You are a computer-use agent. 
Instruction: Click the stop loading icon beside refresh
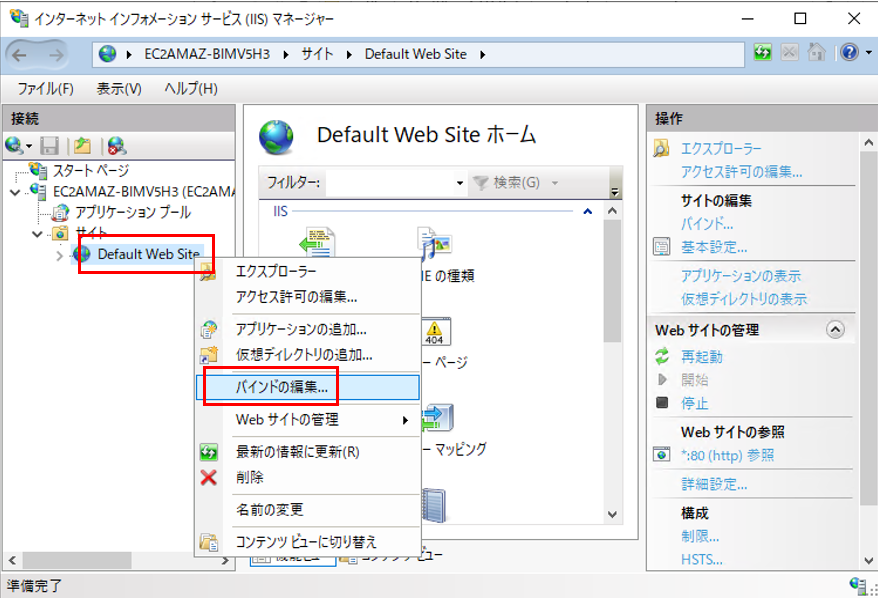click(x=790, y=53)
